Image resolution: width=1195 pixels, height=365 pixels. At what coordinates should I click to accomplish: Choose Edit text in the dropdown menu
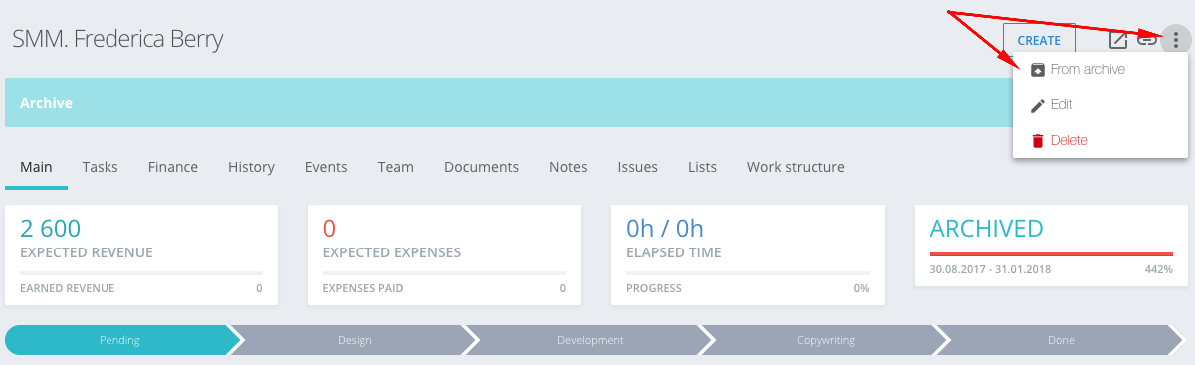pos(1061,105)
